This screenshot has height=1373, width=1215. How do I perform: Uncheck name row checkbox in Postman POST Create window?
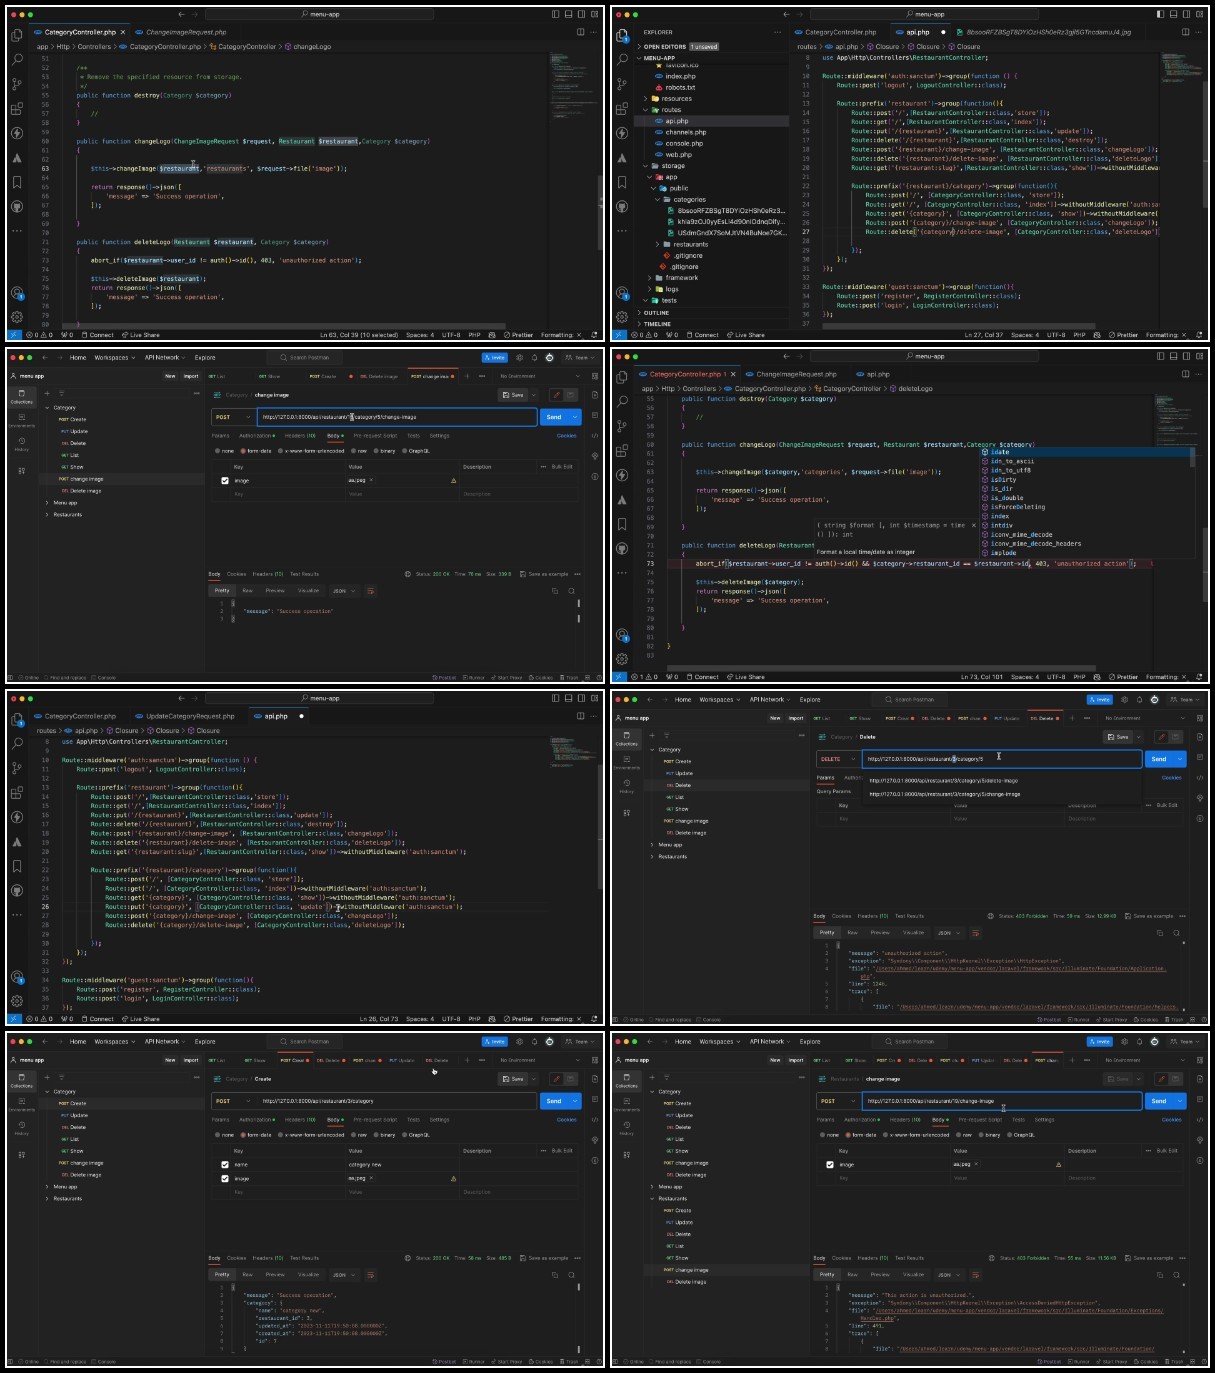pyautogui.click(x=225, y=1165)
